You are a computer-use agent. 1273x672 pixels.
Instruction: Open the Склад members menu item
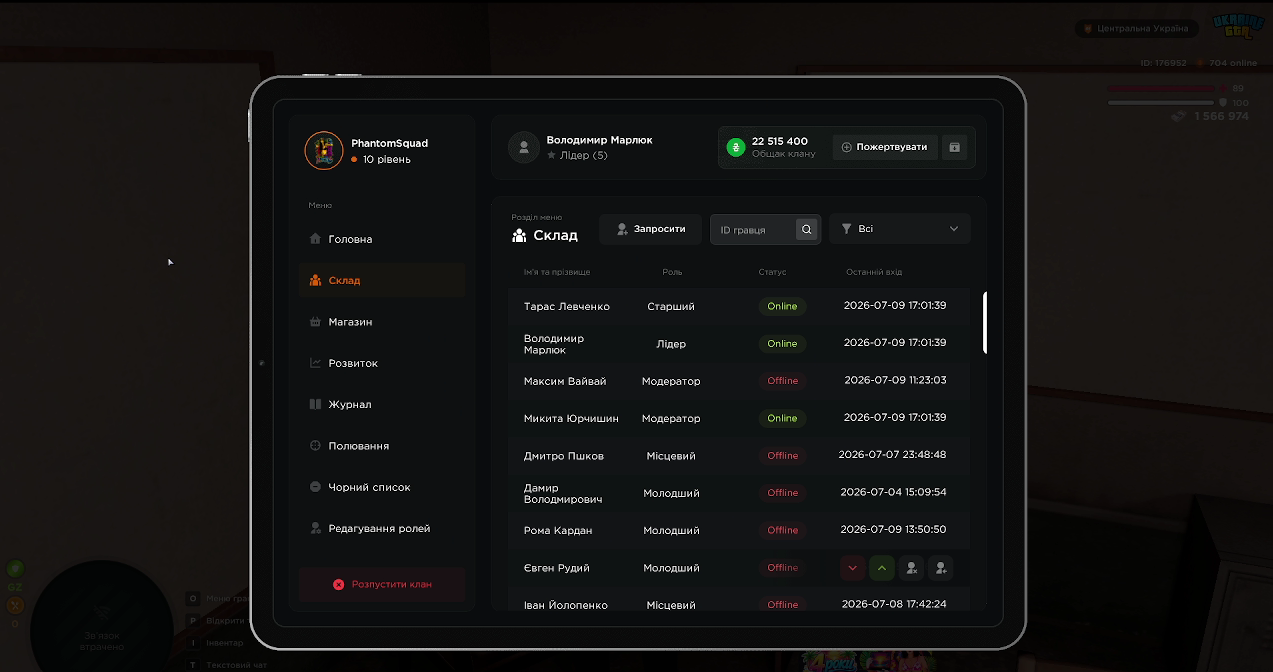click(x=381, y=280)
